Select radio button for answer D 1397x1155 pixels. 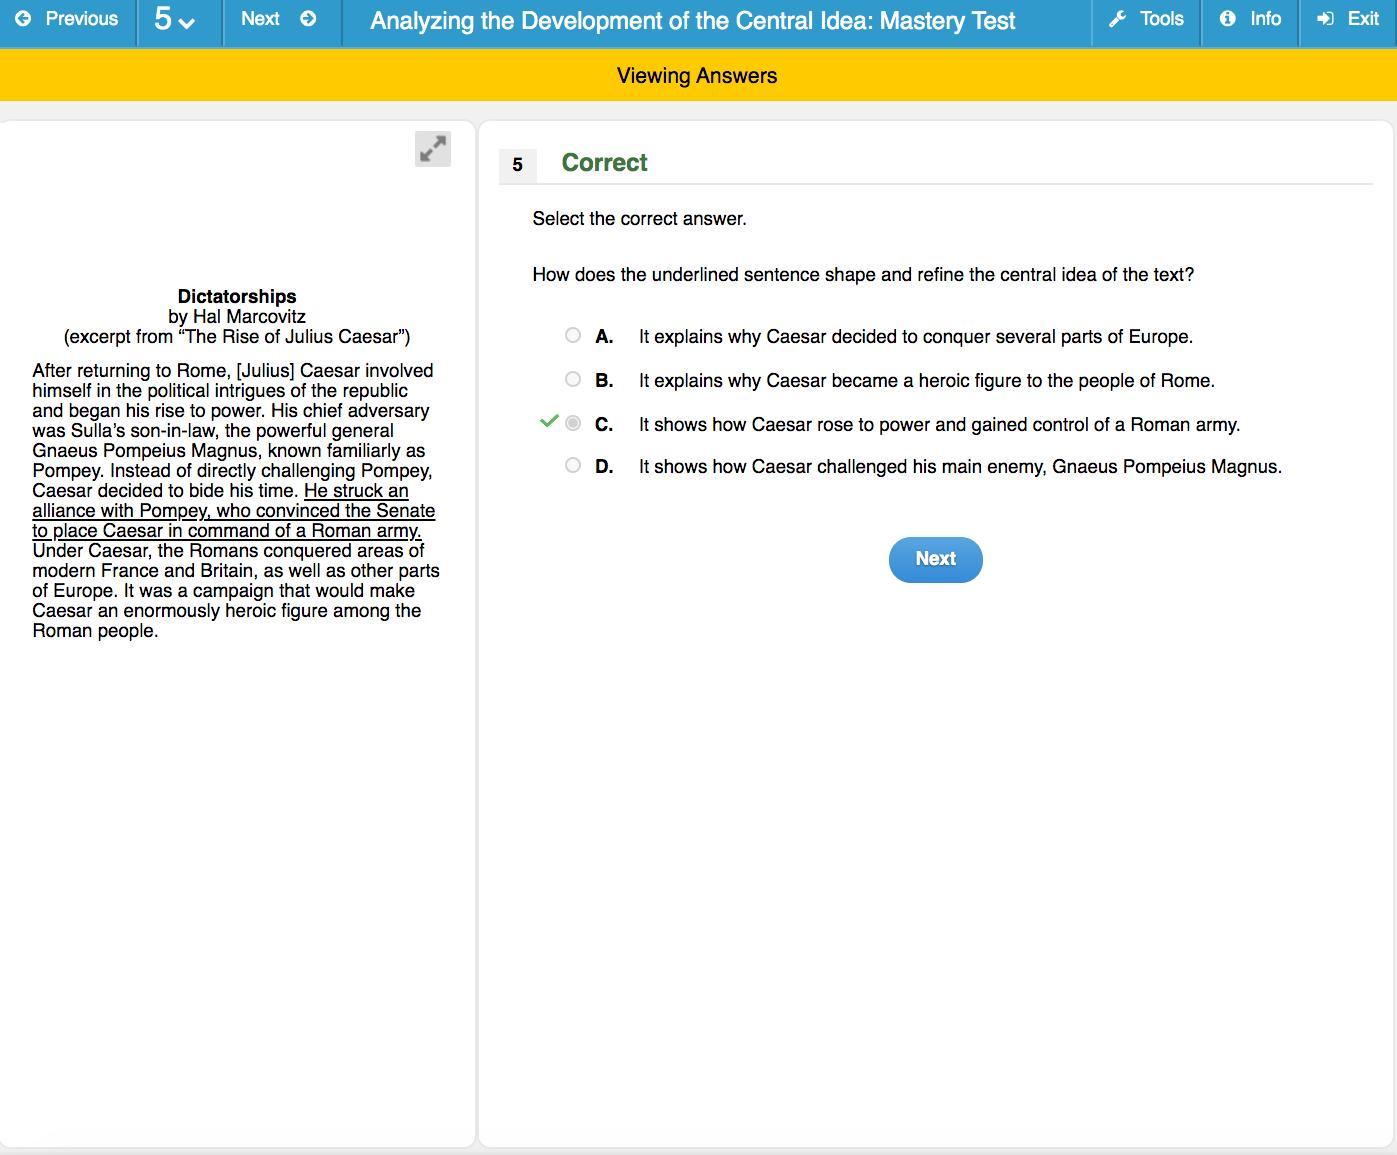coord(573,465)
